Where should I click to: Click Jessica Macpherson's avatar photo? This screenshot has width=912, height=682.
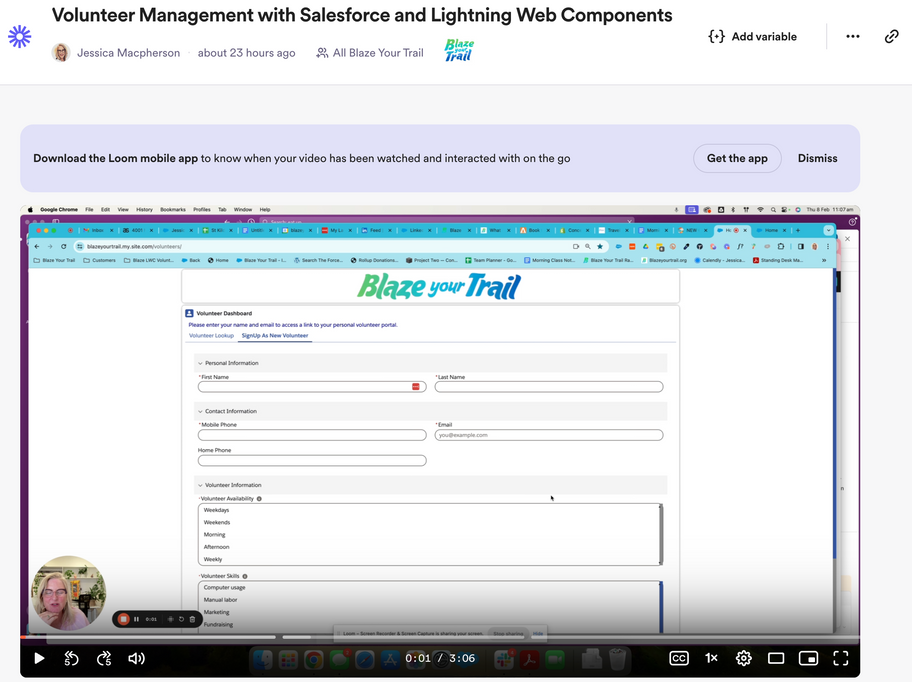[61, 53]
